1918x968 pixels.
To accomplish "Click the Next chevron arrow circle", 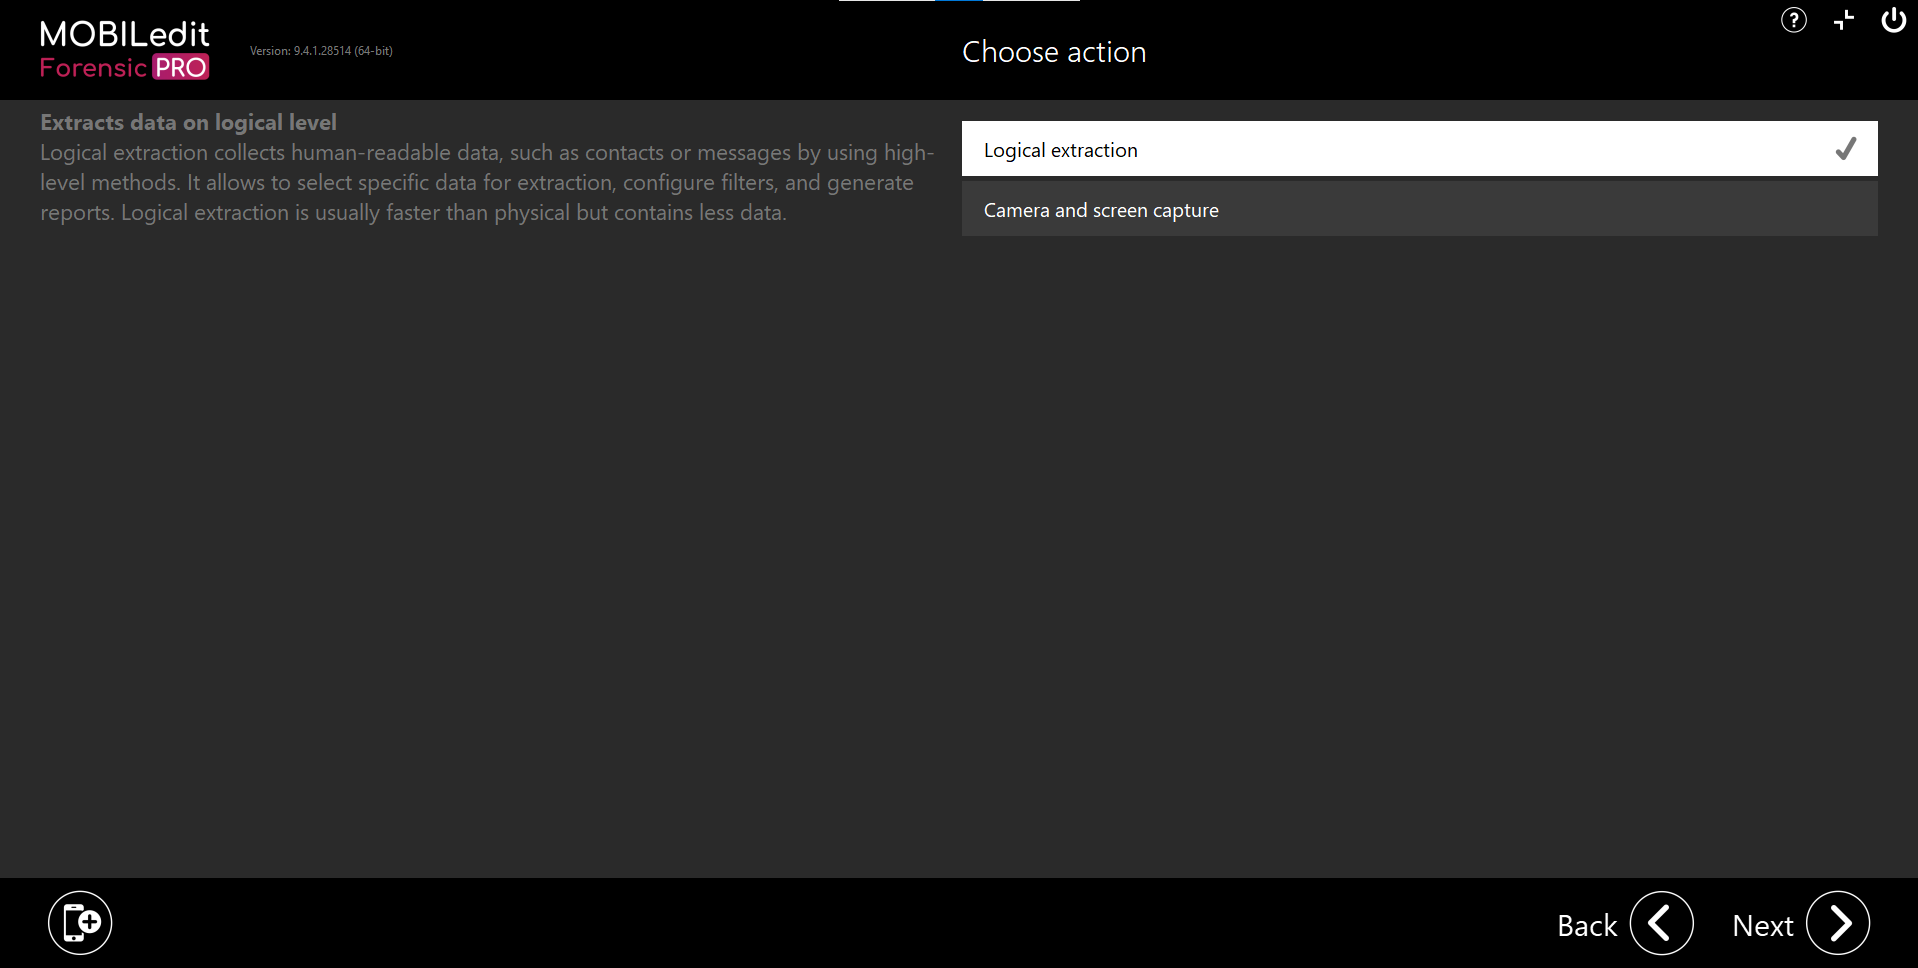I will 1837,923.
